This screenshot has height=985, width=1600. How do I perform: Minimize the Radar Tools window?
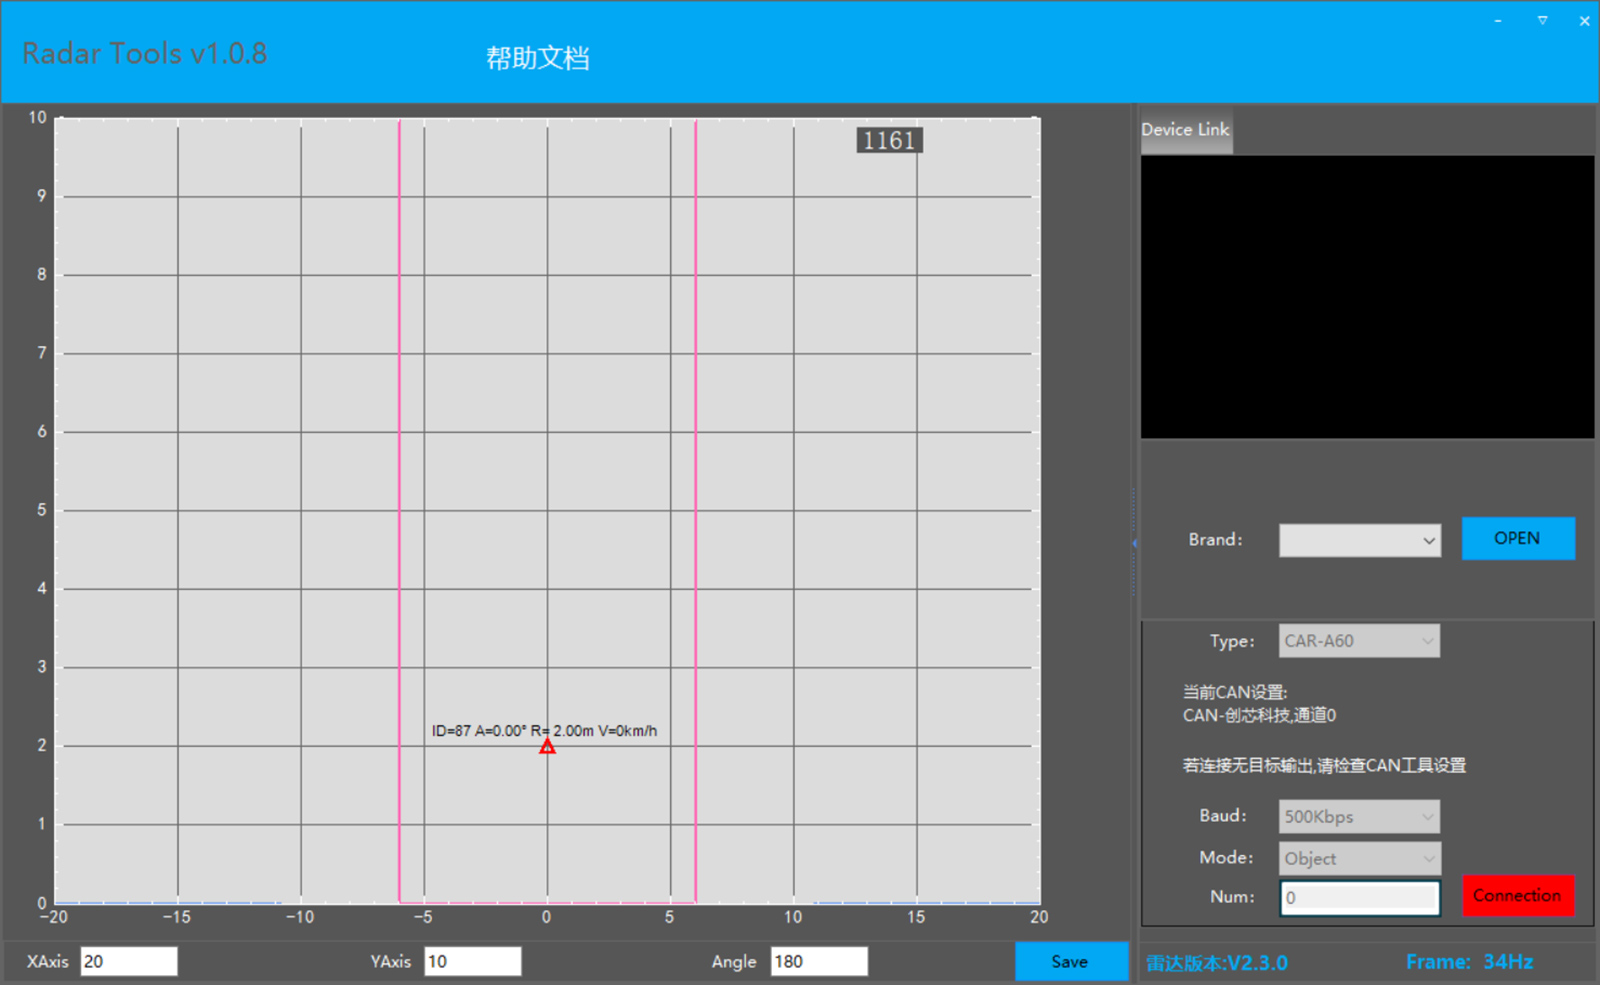point(1497,21)
